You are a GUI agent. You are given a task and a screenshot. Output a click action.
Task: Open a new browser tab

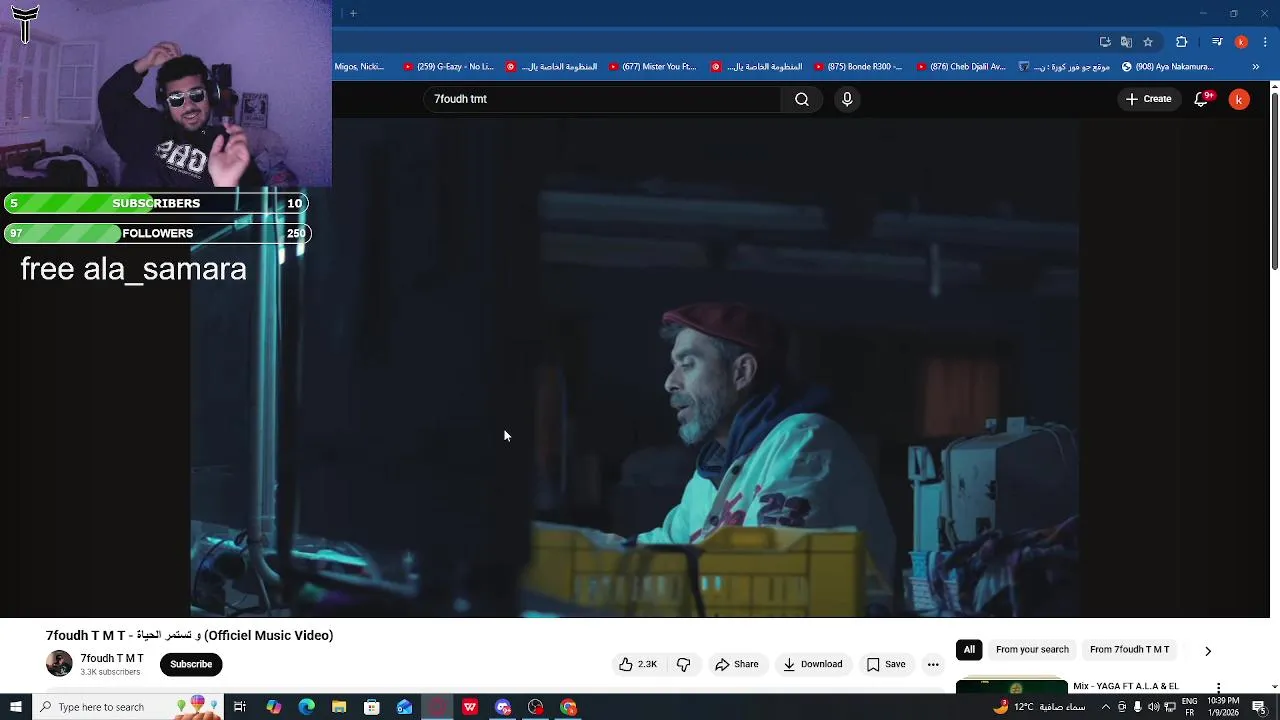click(353, 13)
